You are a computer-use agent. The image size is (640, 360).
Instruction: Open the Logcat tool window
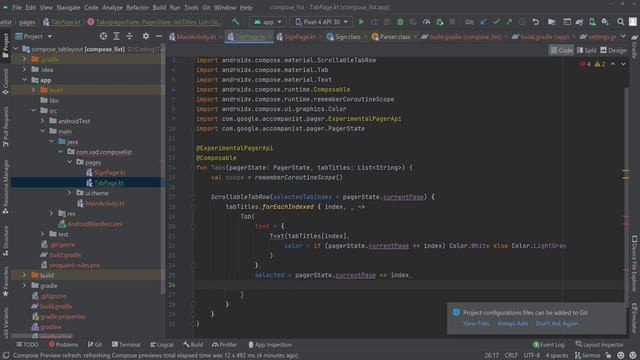(x=162, y=344)
